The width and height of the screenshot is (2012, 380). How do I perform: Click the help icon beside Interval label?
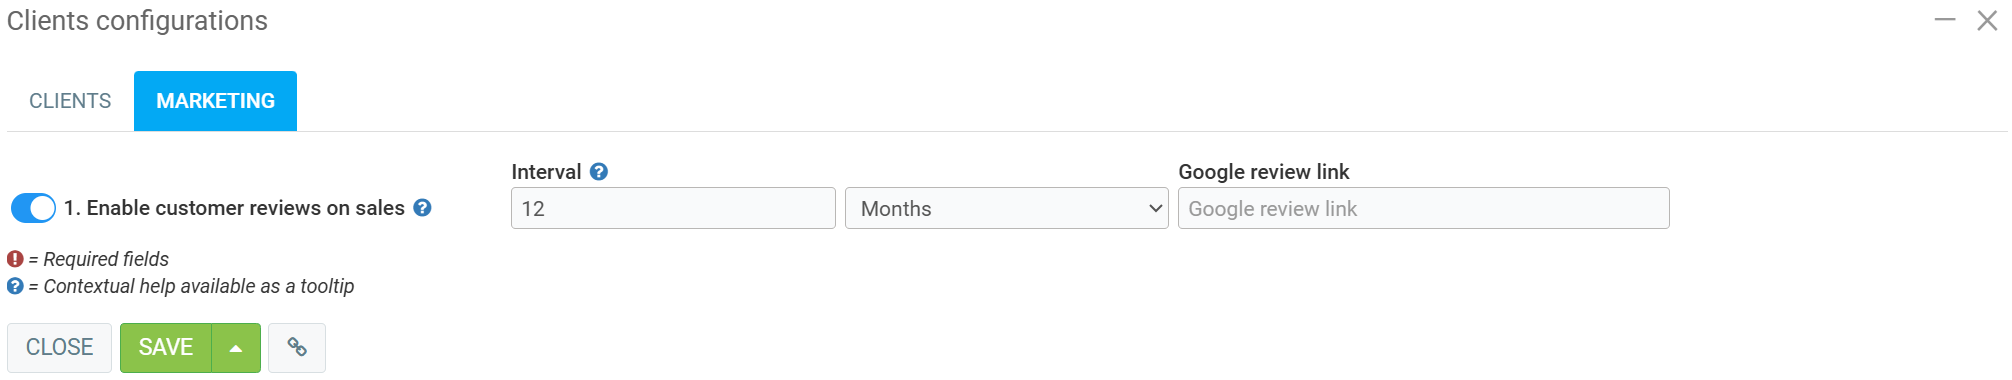coord(599,172)
